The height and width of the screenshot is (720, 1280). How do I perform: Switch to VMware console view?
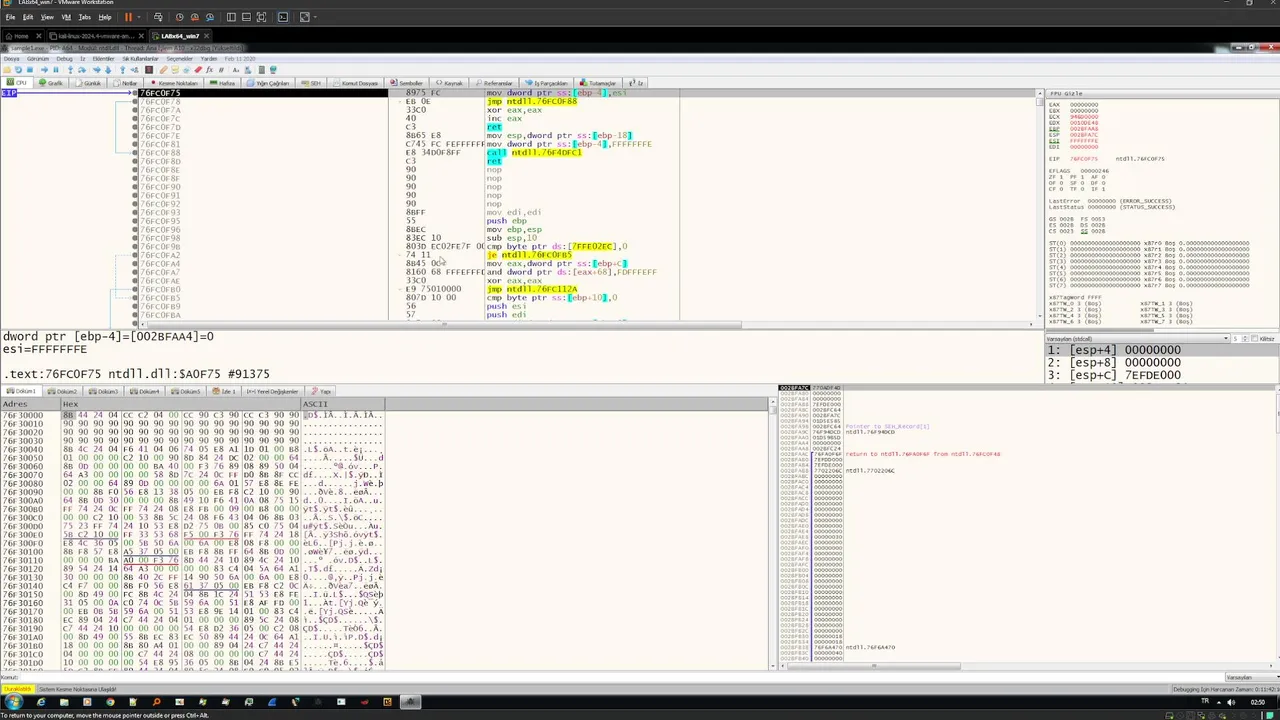[283, 17]
